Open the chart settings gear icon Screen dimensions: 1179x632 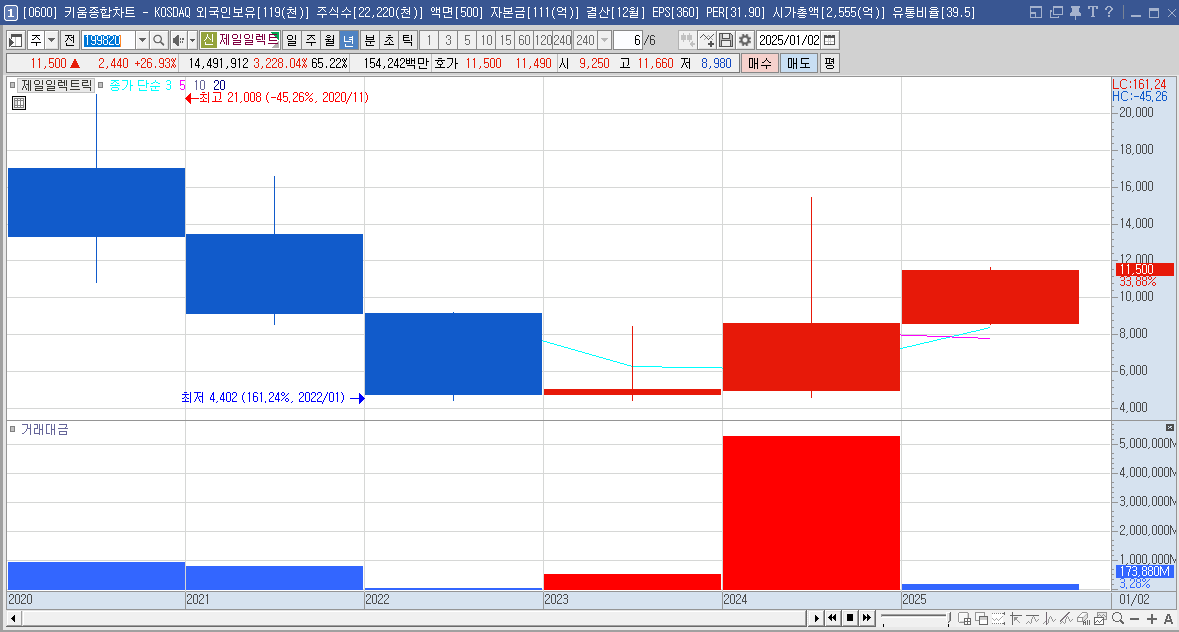point(744,41)
